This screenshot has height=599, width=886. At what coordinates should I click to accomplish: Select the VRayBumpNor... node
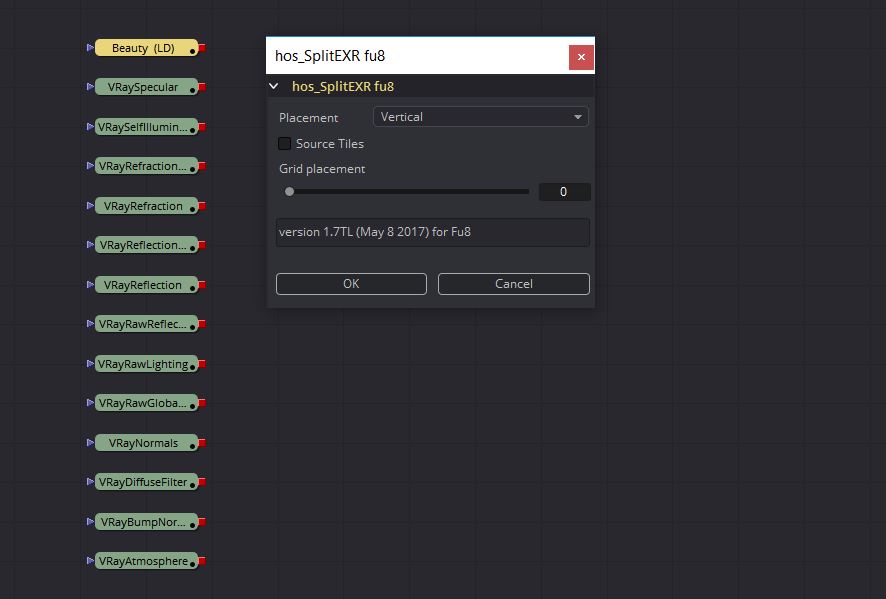click(146, 523)
